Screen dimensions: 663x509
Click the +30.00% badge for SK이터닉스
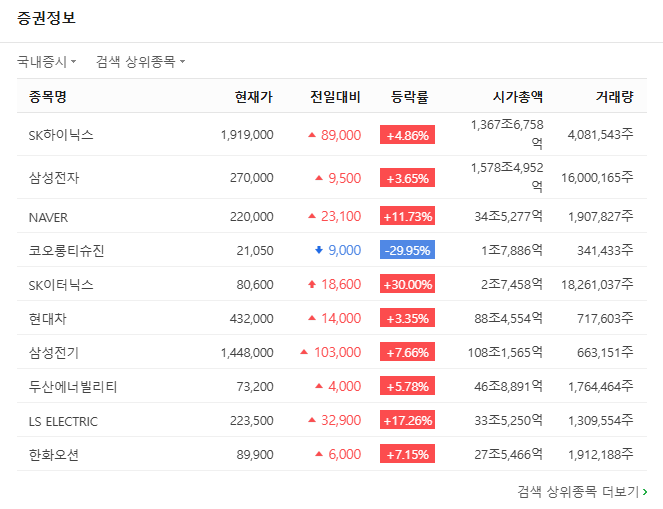coord(407,284)
